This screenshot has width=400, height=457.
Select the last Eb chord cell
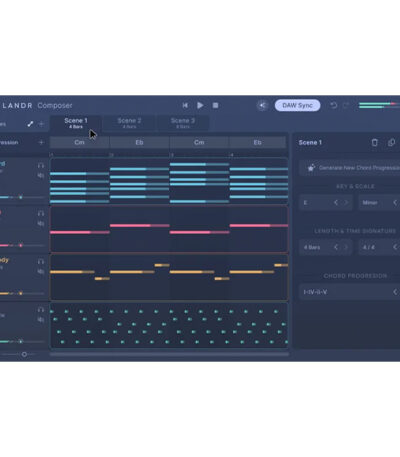pos(257,142)
